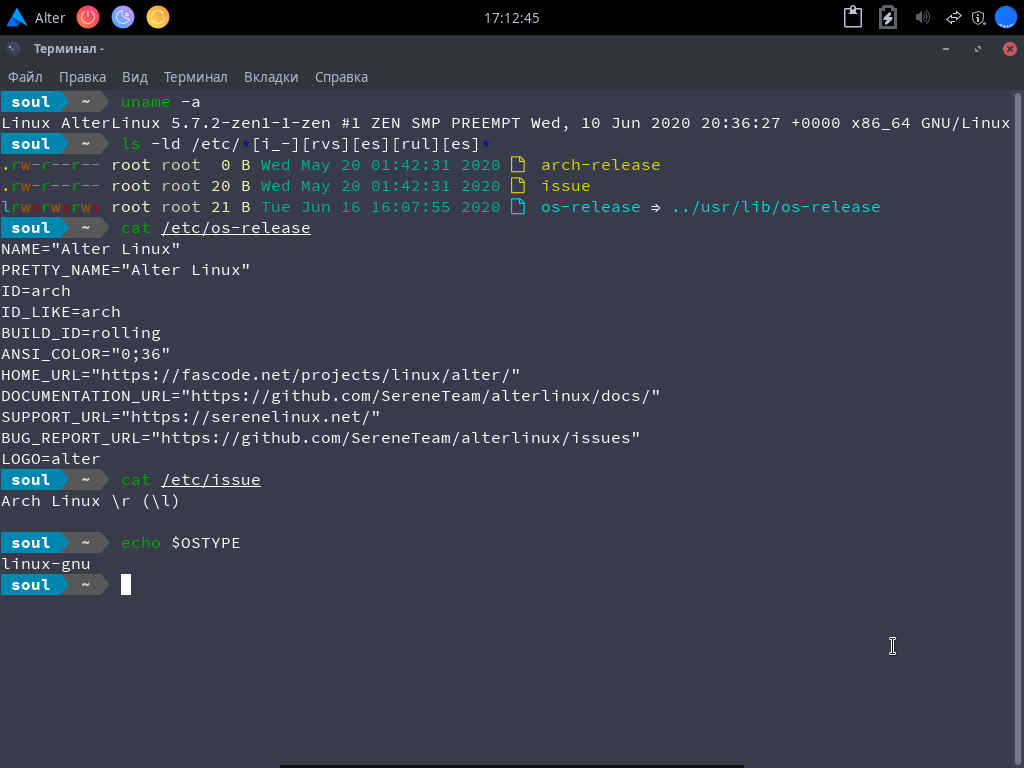The height and width of the screenshot is (768, 1024).
Task: Click the 'ID=arch' line
Action: [x=36, y=291]
